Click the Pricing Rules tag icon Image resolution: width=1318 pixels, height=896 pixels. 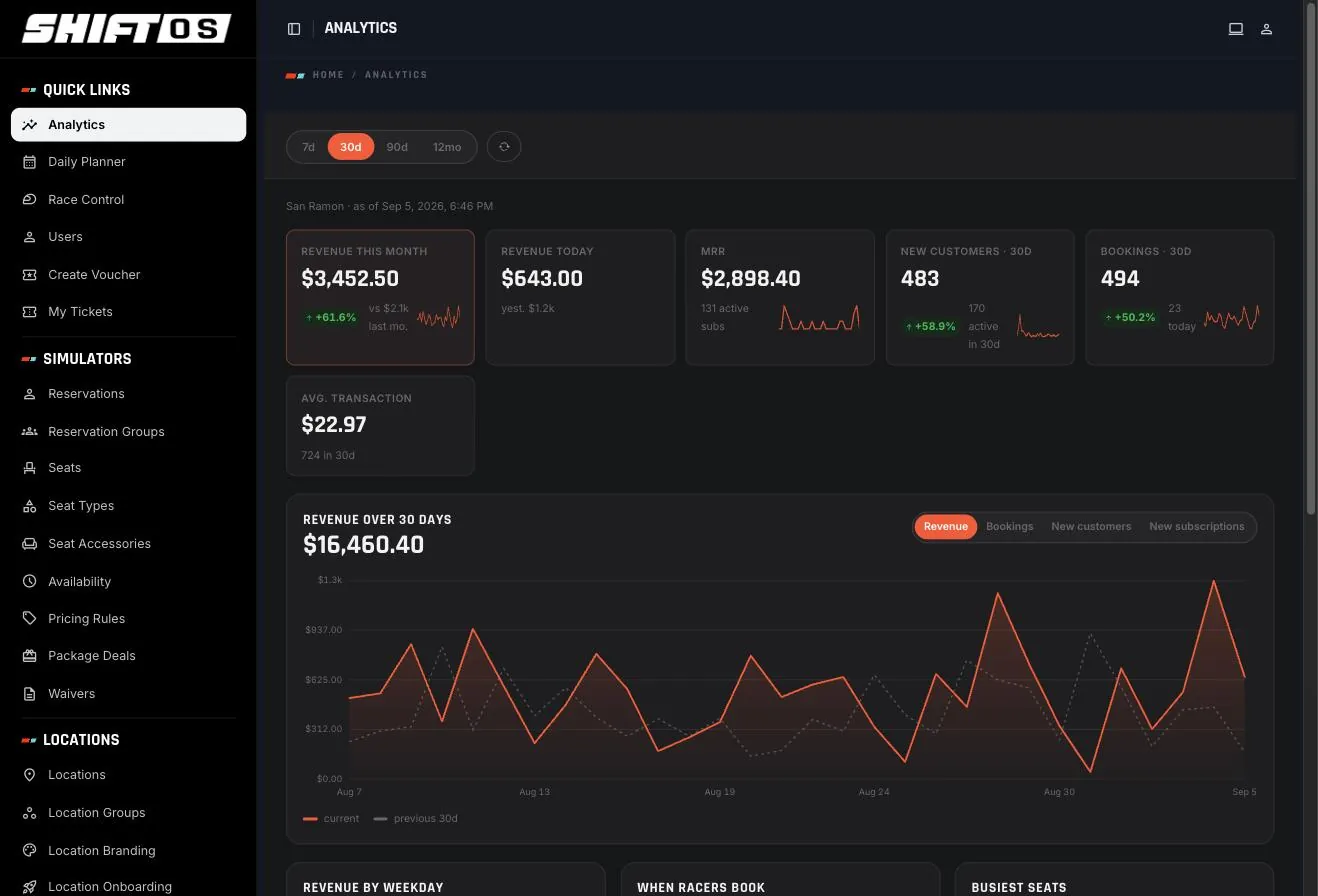tap(29, 618)
